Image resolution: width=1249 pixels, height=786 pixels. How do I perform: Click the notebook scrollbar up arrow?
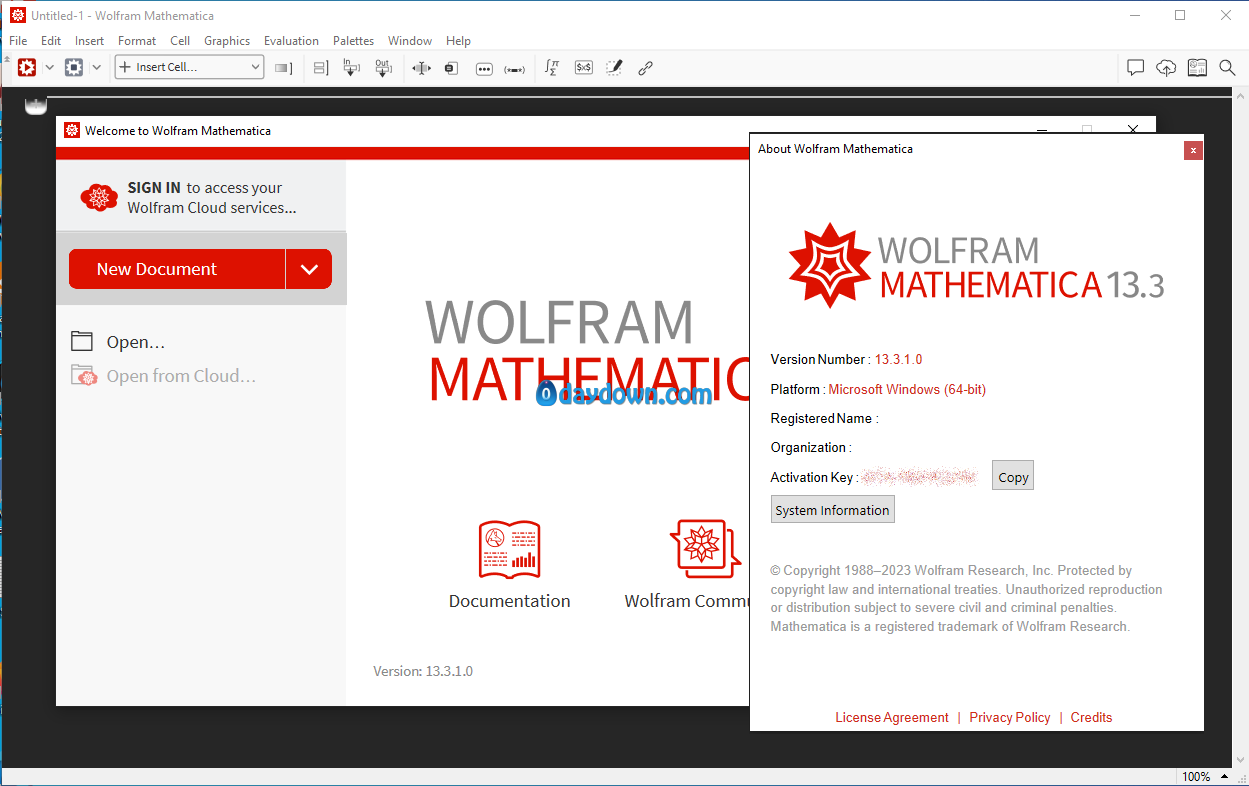[1240, 94]
